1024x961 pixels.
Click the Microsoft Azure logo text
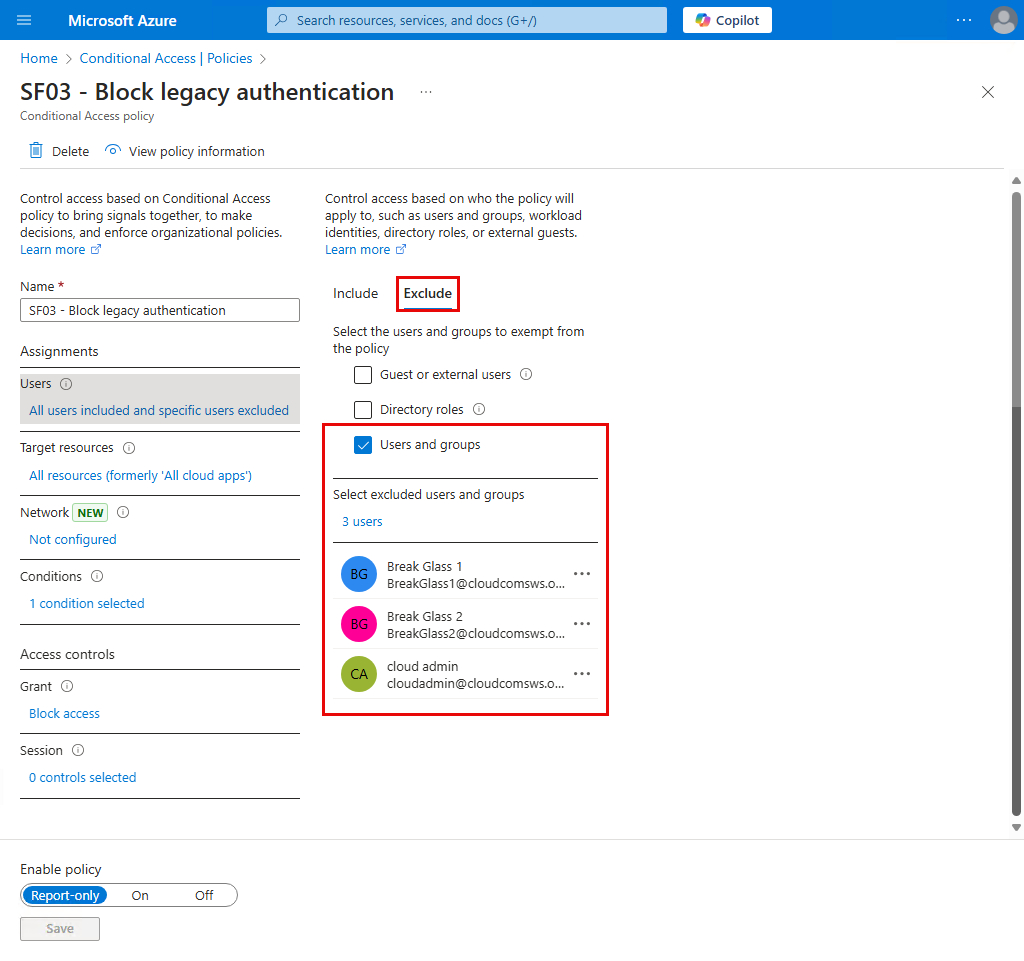coord(122,21)
